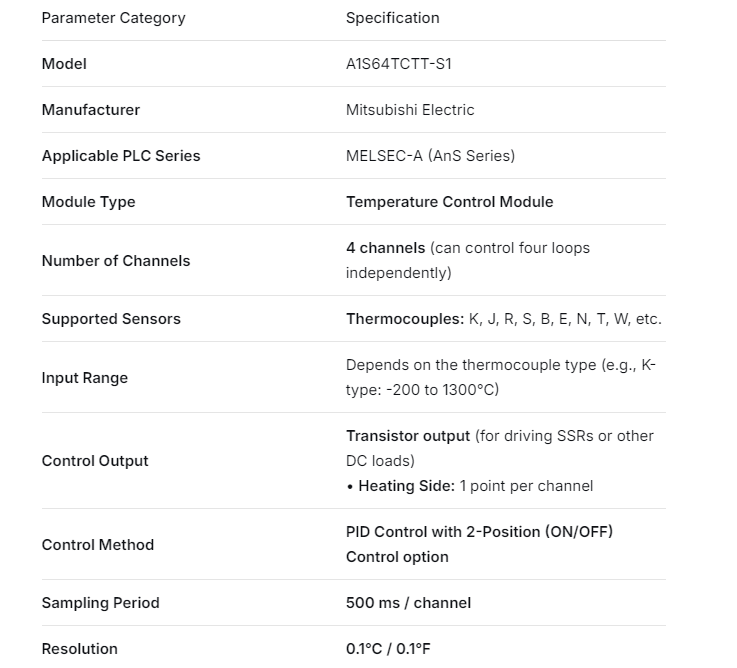Select the model number A1S64TCTT-S1
This screenshot has width=737, height=668.
398,64
